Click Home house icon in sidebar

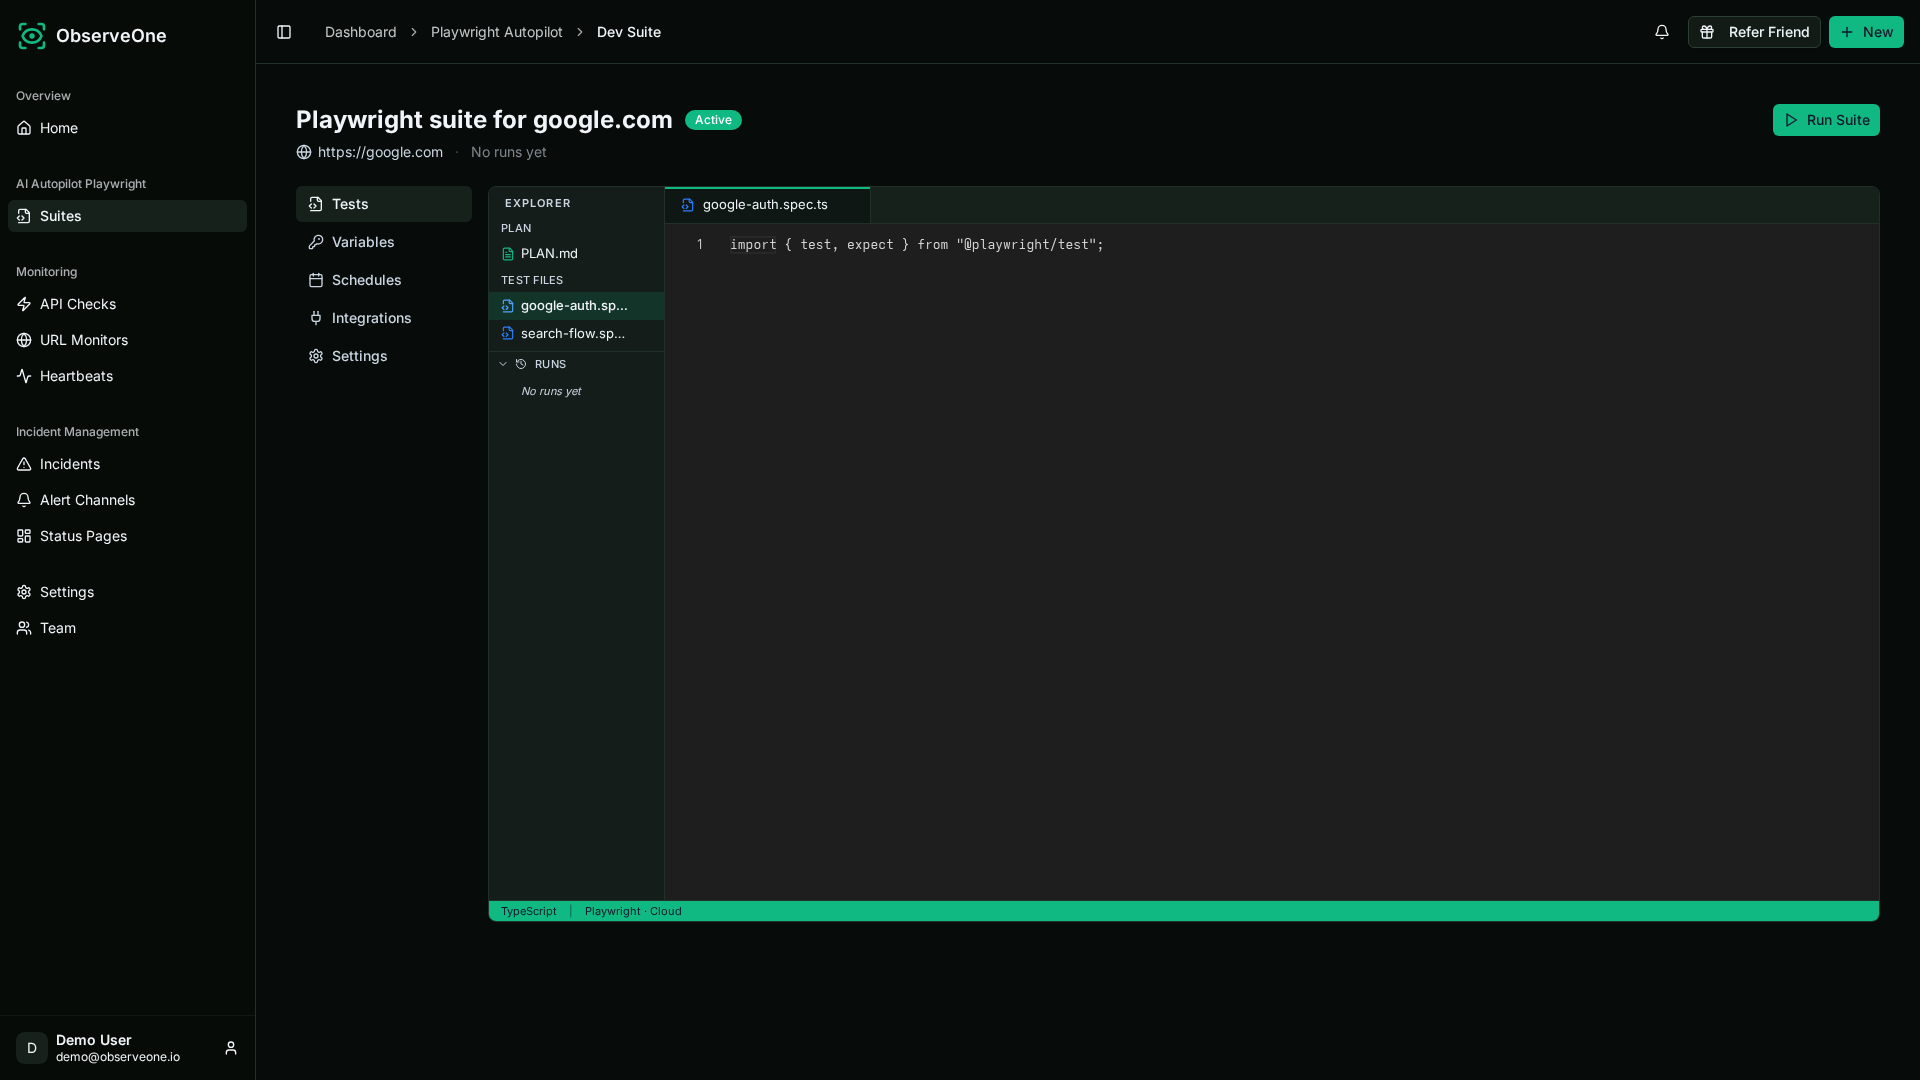24,128
